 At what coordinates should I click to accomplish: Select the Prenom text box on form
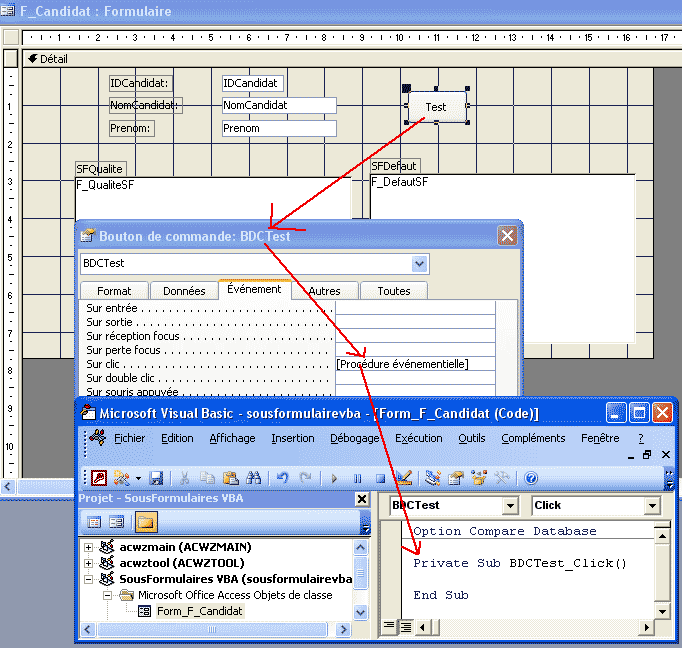pos(279,128)
